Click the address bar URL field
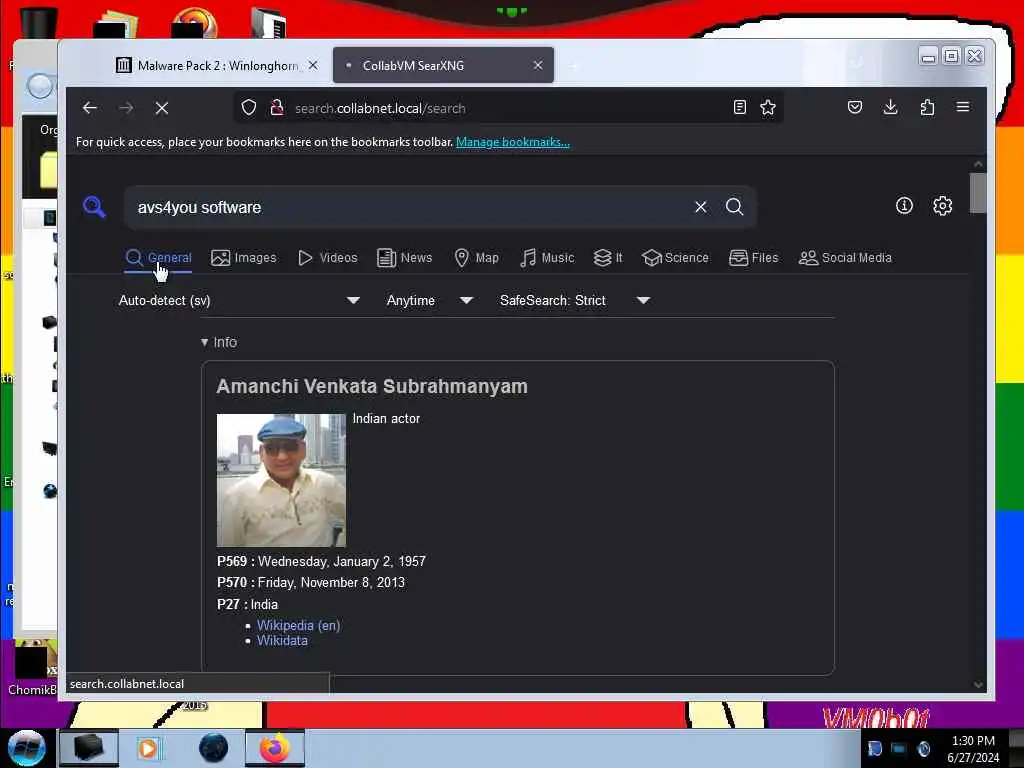This screenshot has height=768, width=1024. 509,108
